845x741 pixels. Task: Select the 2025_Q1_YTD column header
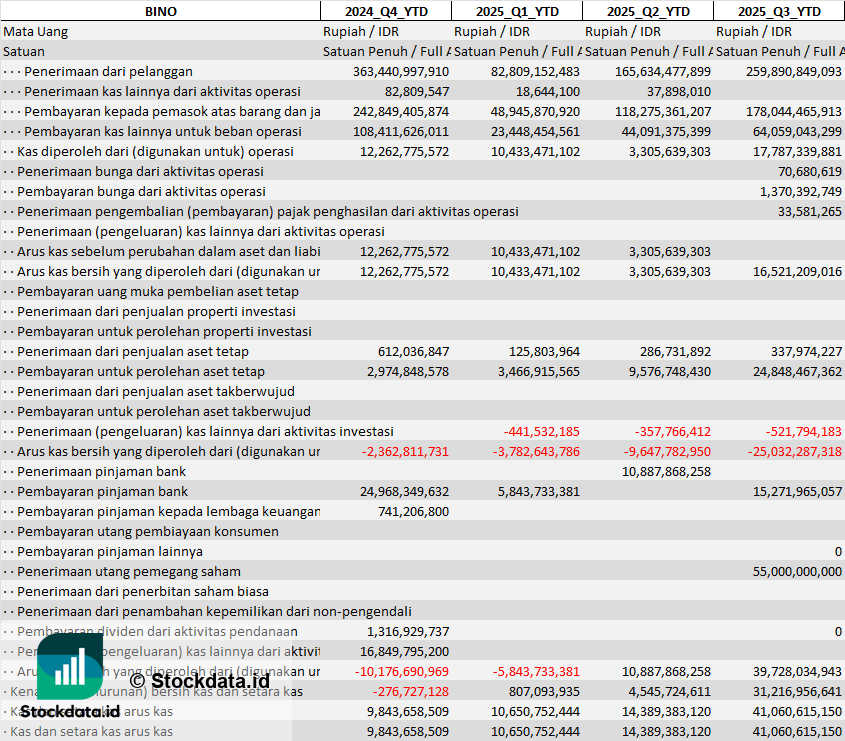[516, 11]
